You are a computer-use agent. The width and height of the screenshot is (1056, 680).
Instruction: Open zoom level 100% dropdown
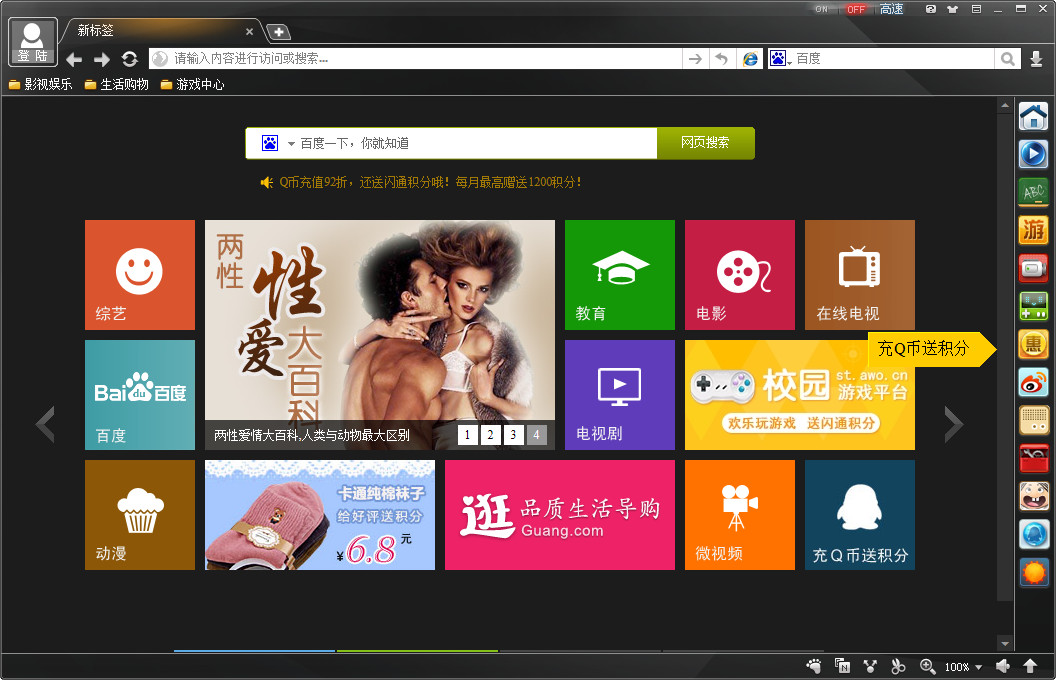coord(963,667)
